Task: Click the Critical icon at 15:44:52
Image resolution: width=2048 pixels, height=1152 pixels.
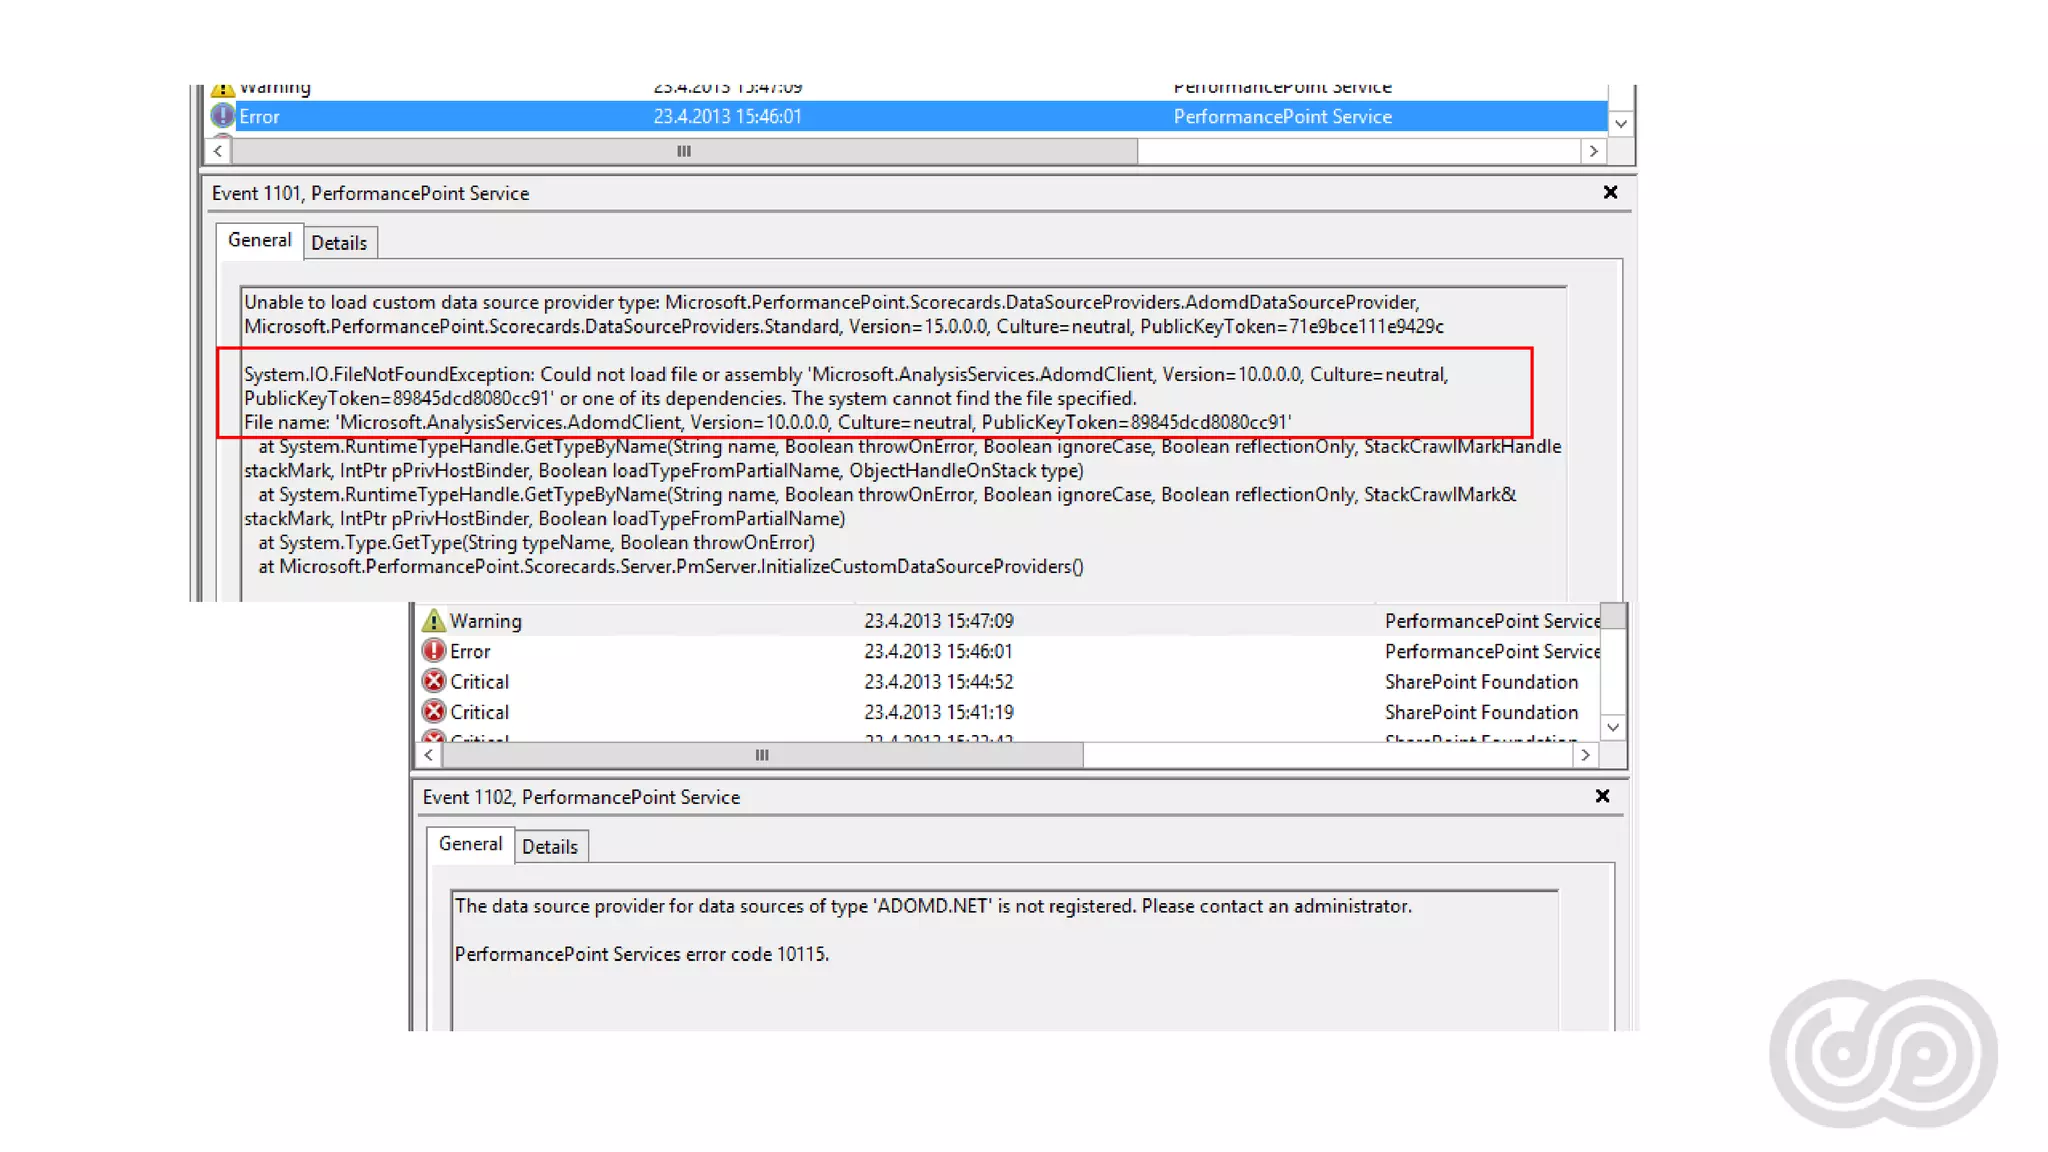Action: 433,682
